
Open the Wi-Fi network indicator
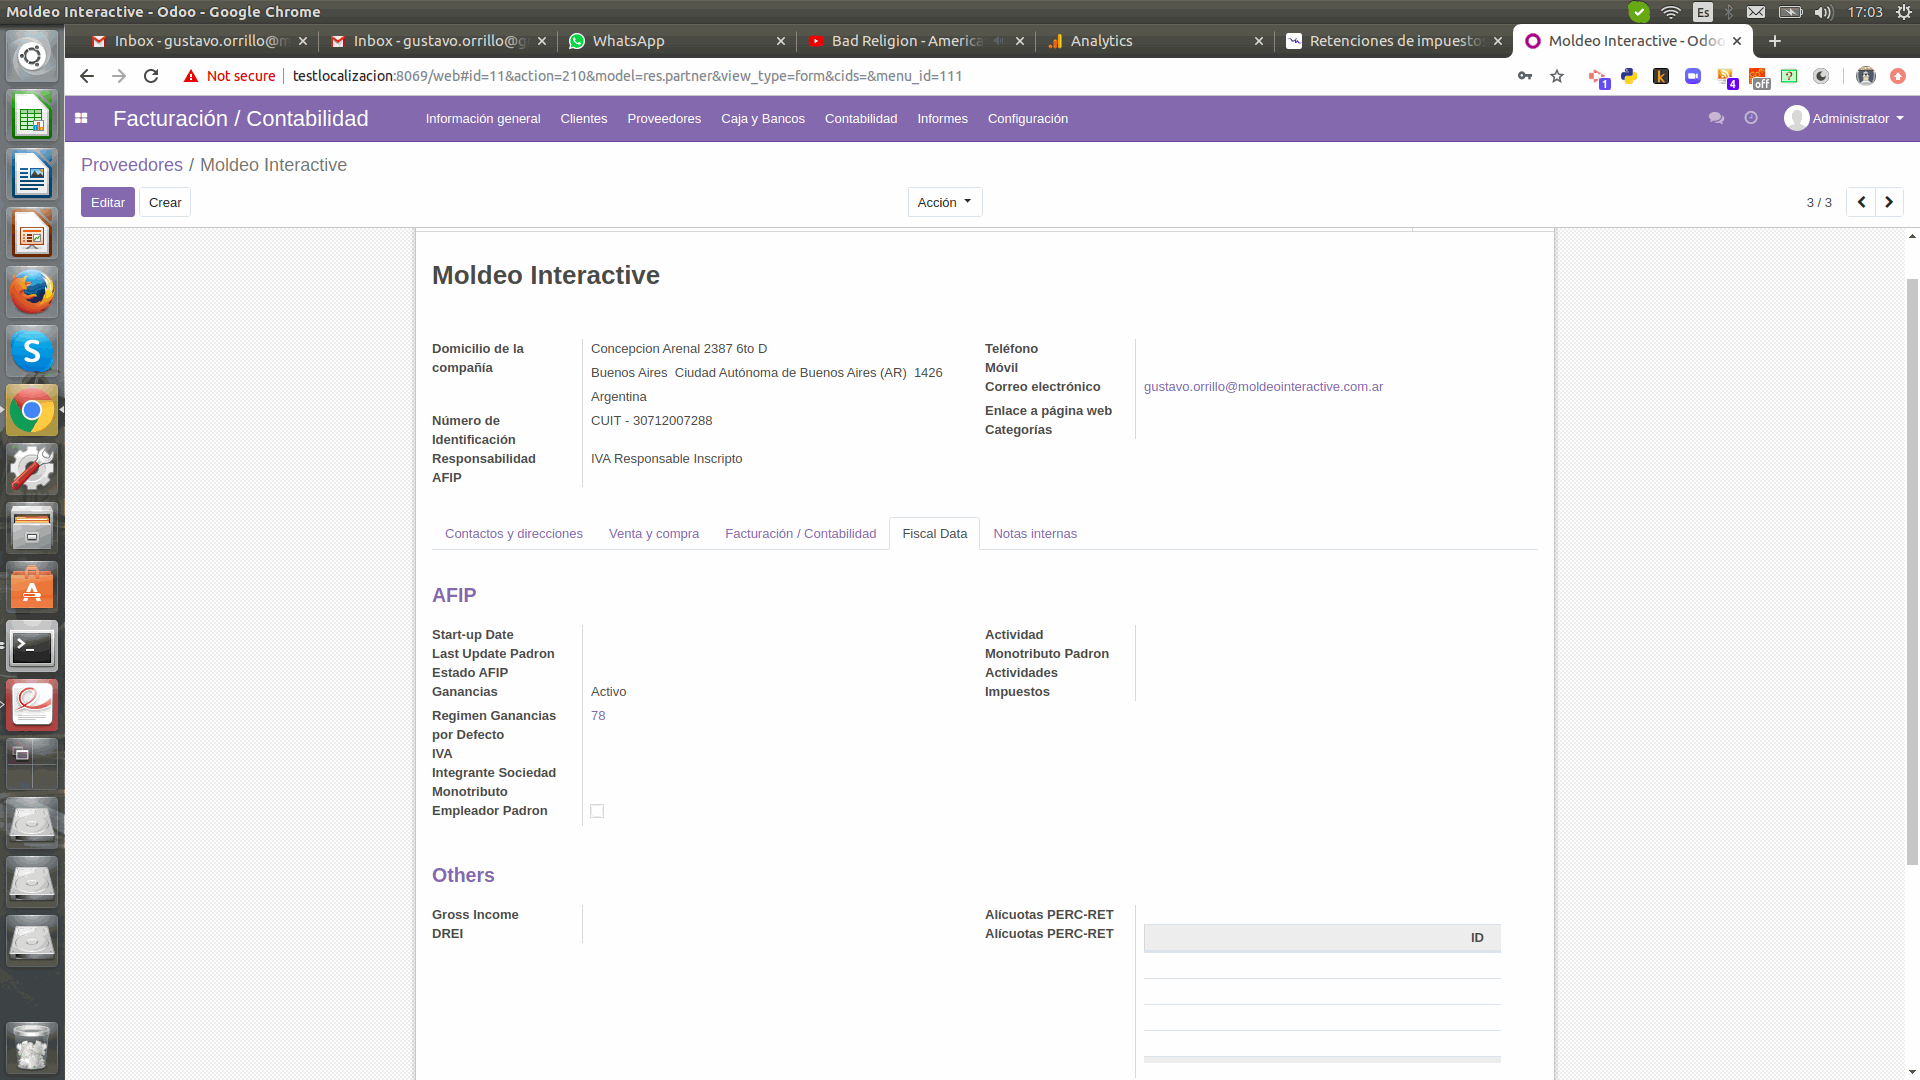coord(1671,12)
